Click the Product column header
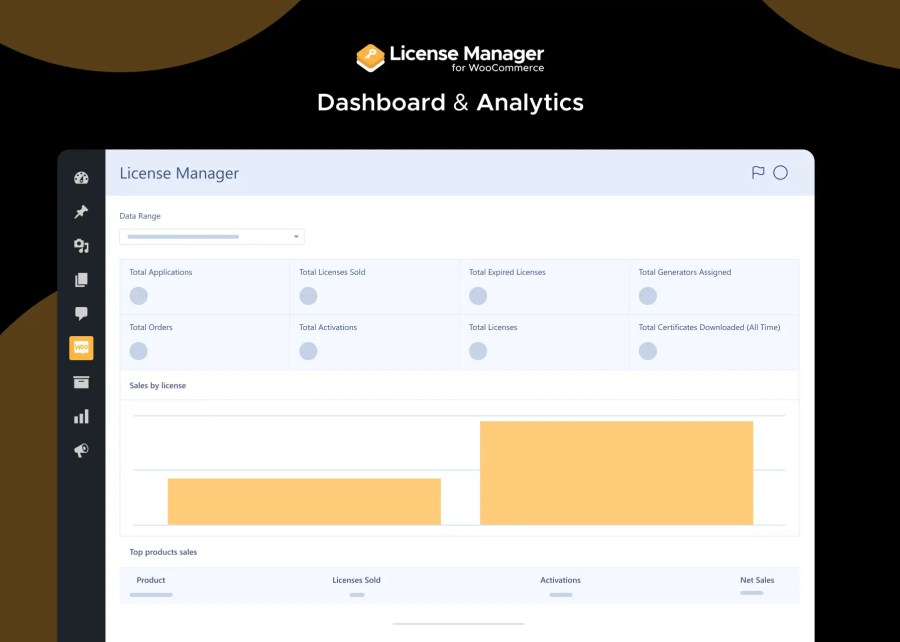 point(151,580)
